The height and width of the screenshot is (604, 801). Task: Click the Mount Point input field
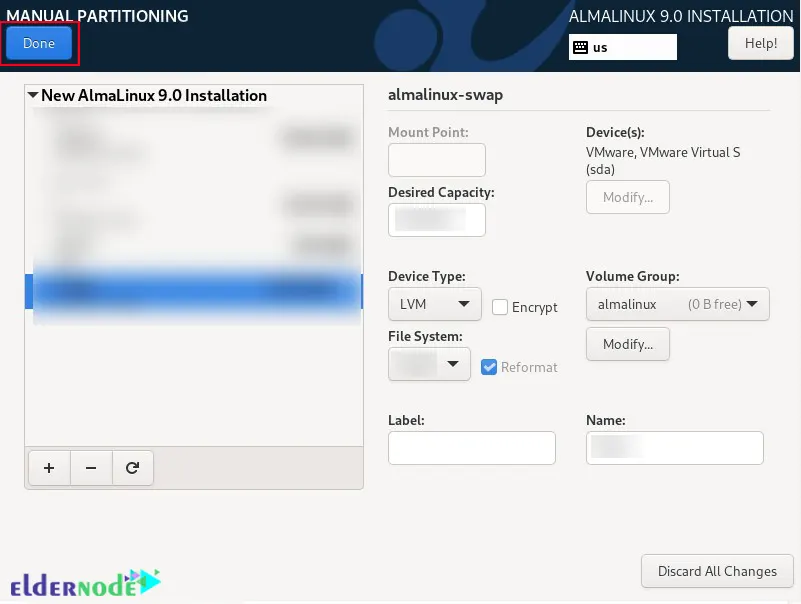(437, 160)
